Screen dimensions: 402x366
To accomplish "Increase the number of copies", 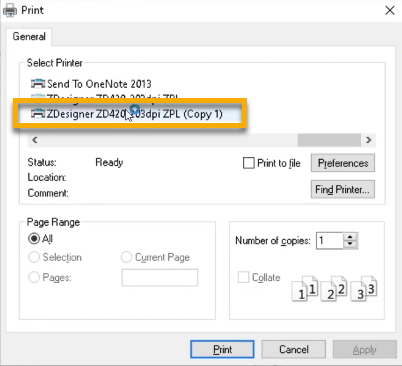I will pyautogui.click(x=350, y=237).
